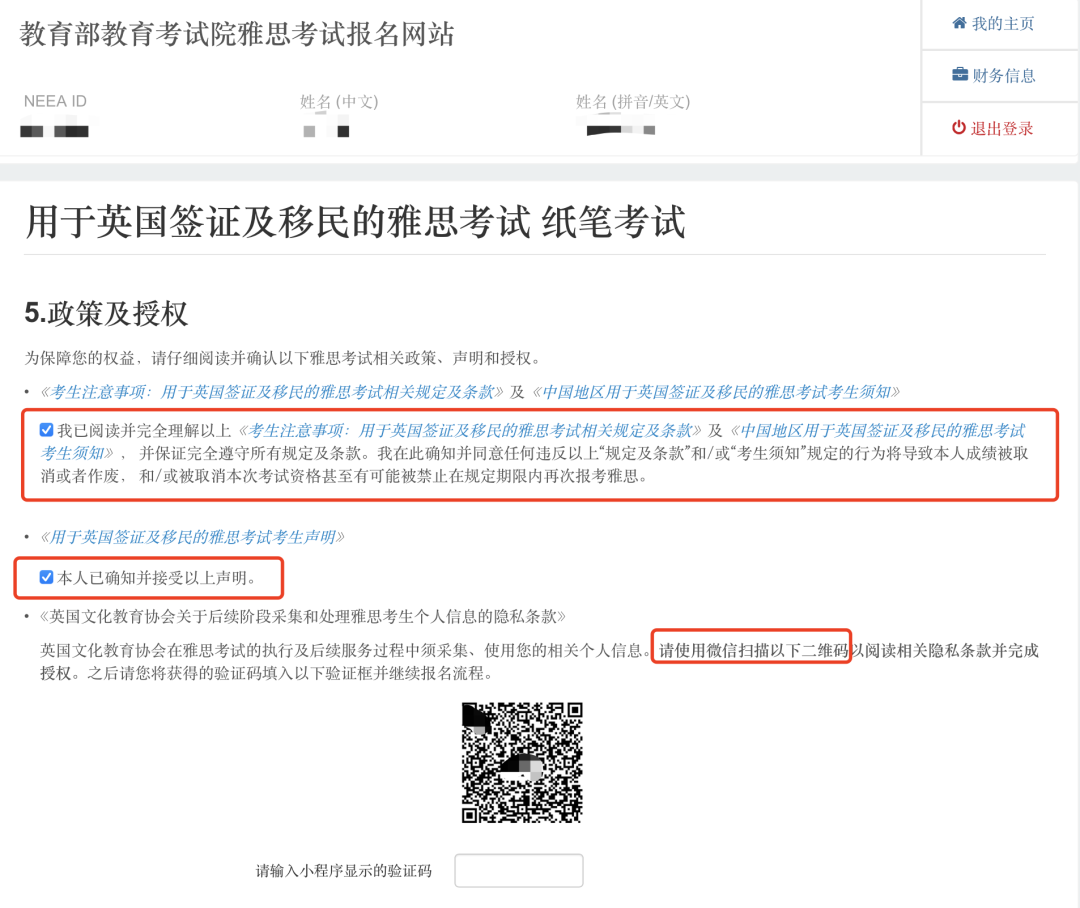Click the WeChat QR code image
This screenshot has height=908, width=1080.
coord(522,762)
